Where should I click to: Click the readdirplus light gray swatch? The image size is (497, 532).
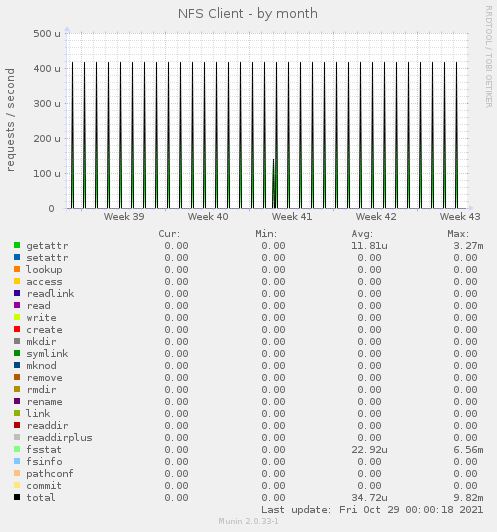17,437
